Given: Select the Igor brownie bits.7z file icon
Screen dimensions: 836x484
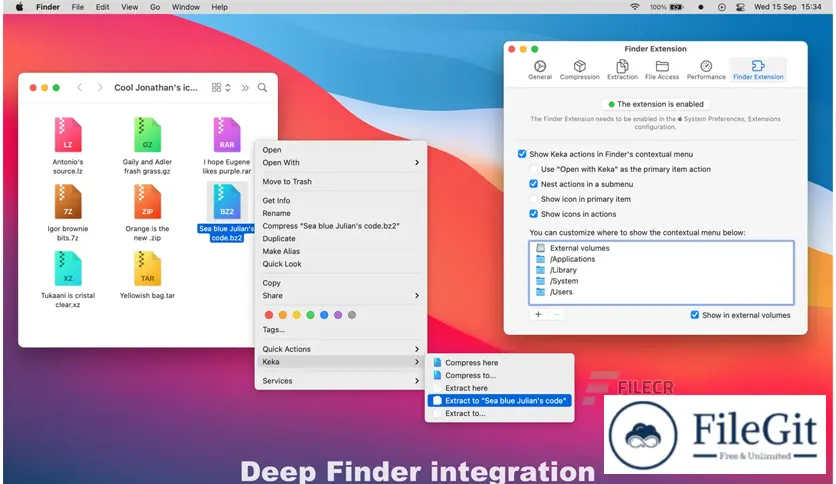Looking at the screenshot, I should (x=68, y=201).
